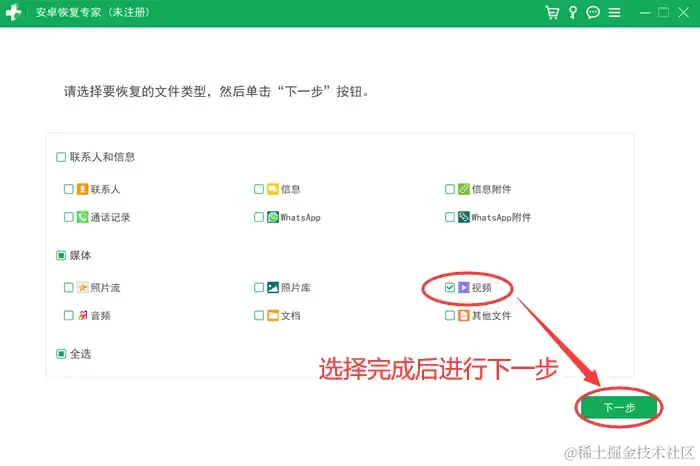The image size is (700, 466).
Task: Toggle the 全选 select-all checkbox
Action: [61, 354]
